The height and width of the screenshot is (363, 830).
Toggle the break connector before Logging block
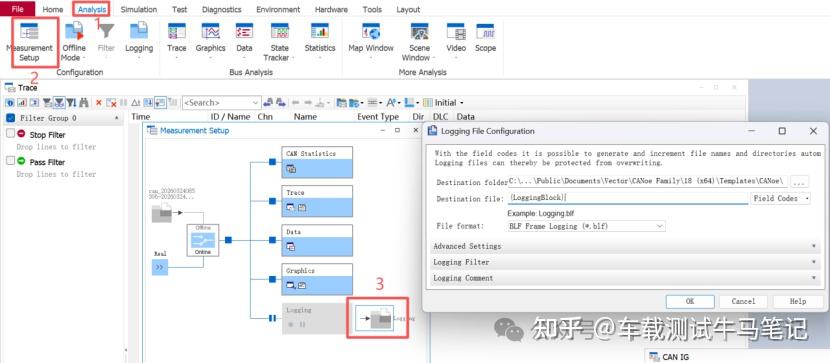click(x=272, y=318)
